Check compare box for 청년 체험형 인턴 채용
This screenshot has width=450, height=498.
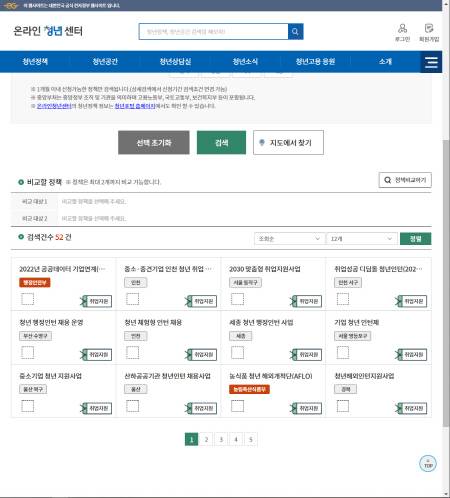[132, 352]
